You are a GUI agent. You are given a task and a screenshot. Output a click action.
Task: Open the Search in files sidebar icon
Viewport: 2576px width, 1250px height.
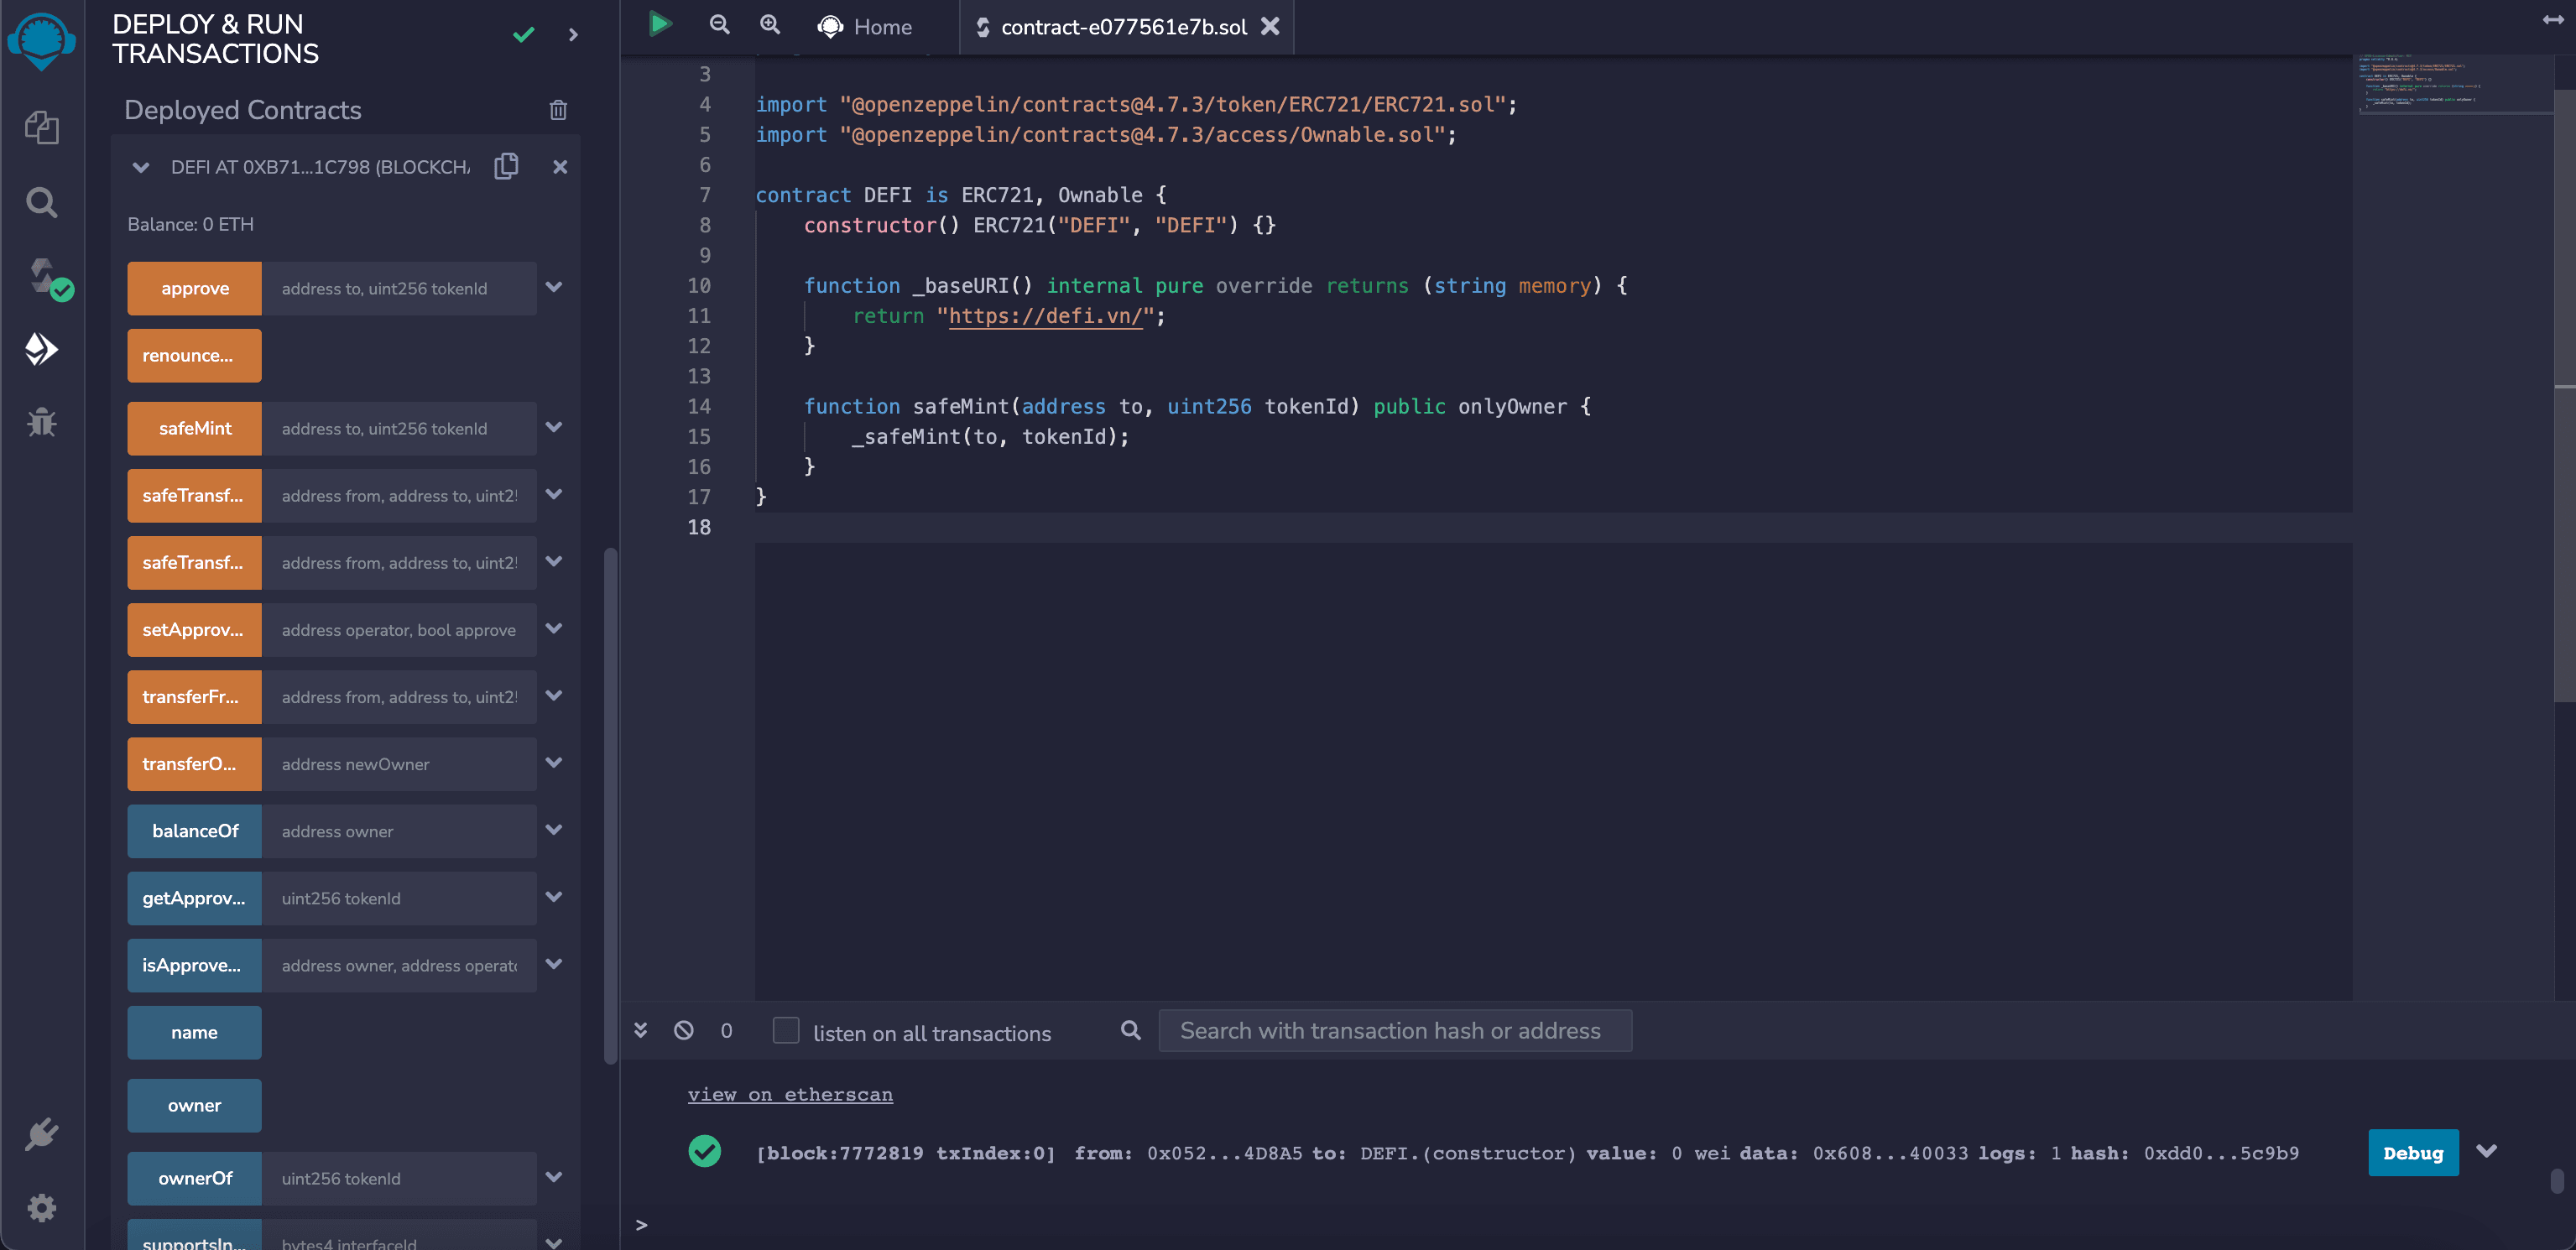(41, 202)
